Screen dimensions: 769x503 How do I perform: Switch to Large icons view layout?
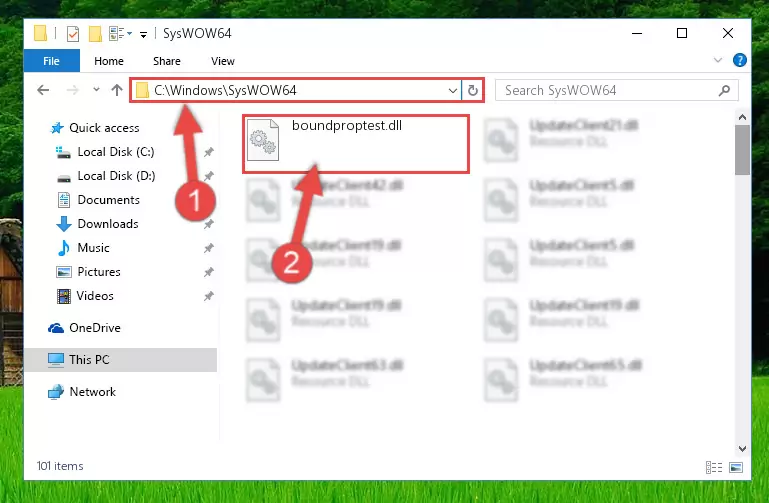pos(736,467)
